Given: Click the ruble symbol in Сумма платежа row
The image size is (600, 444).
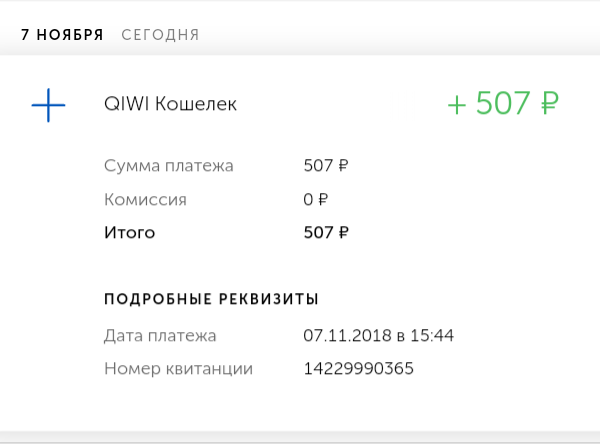Looking at the screenshot, I should [342, 166].
